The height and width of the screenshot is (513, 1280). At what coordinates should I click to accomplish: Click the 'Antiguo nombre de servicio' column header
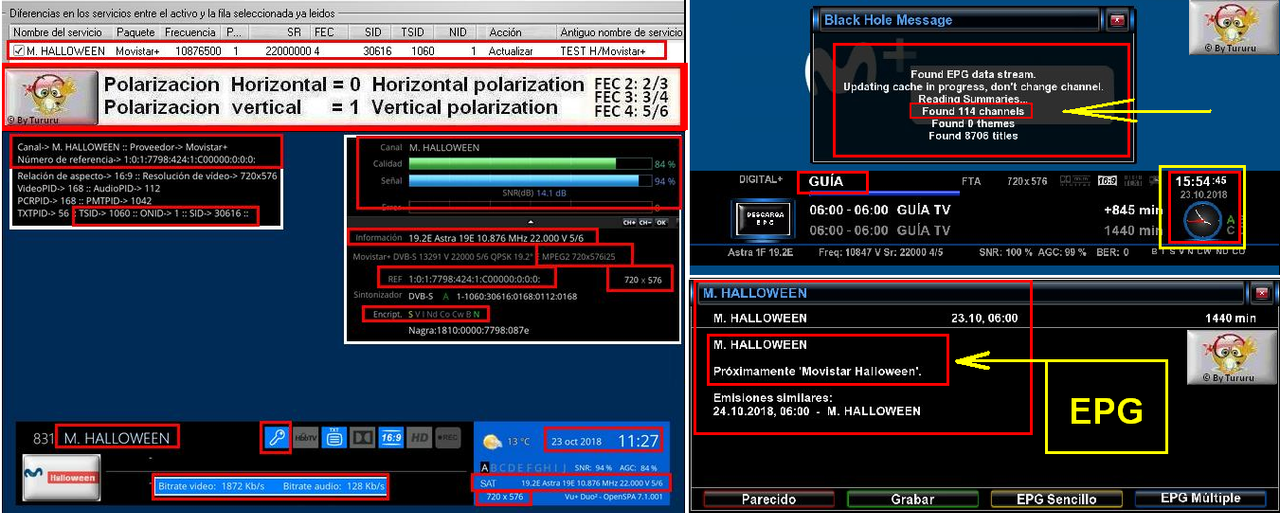(620, 32)
